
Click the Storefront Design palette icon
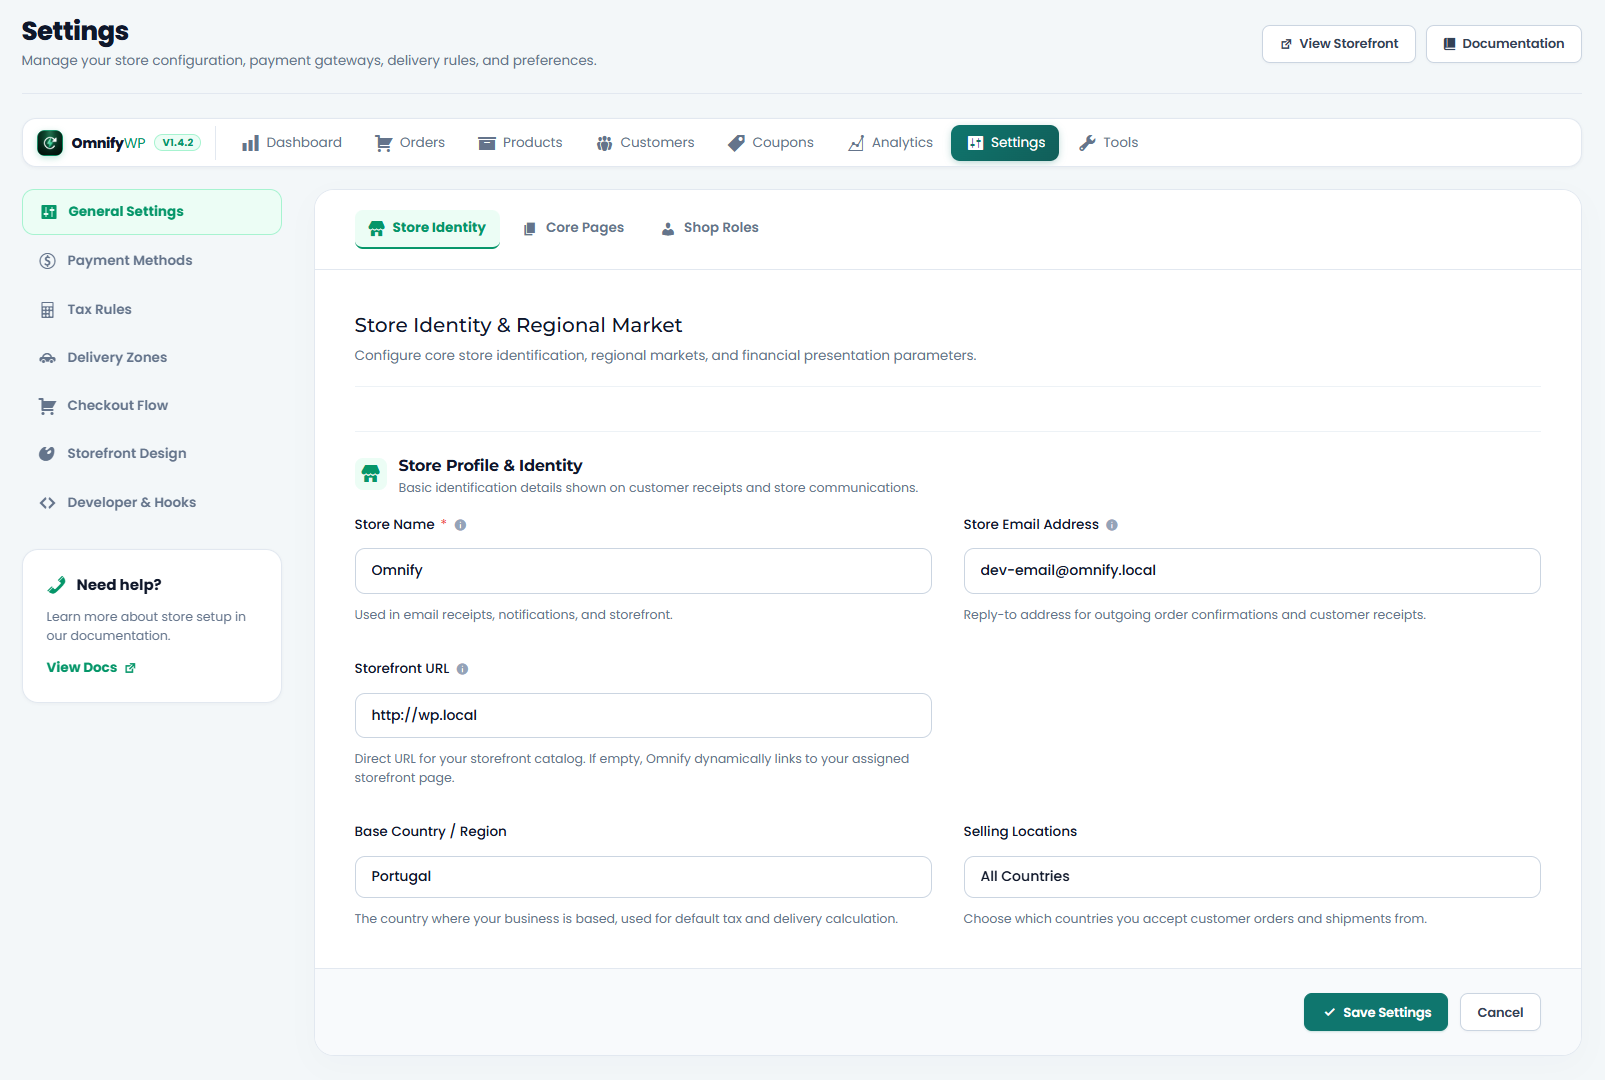click(47, 454)
